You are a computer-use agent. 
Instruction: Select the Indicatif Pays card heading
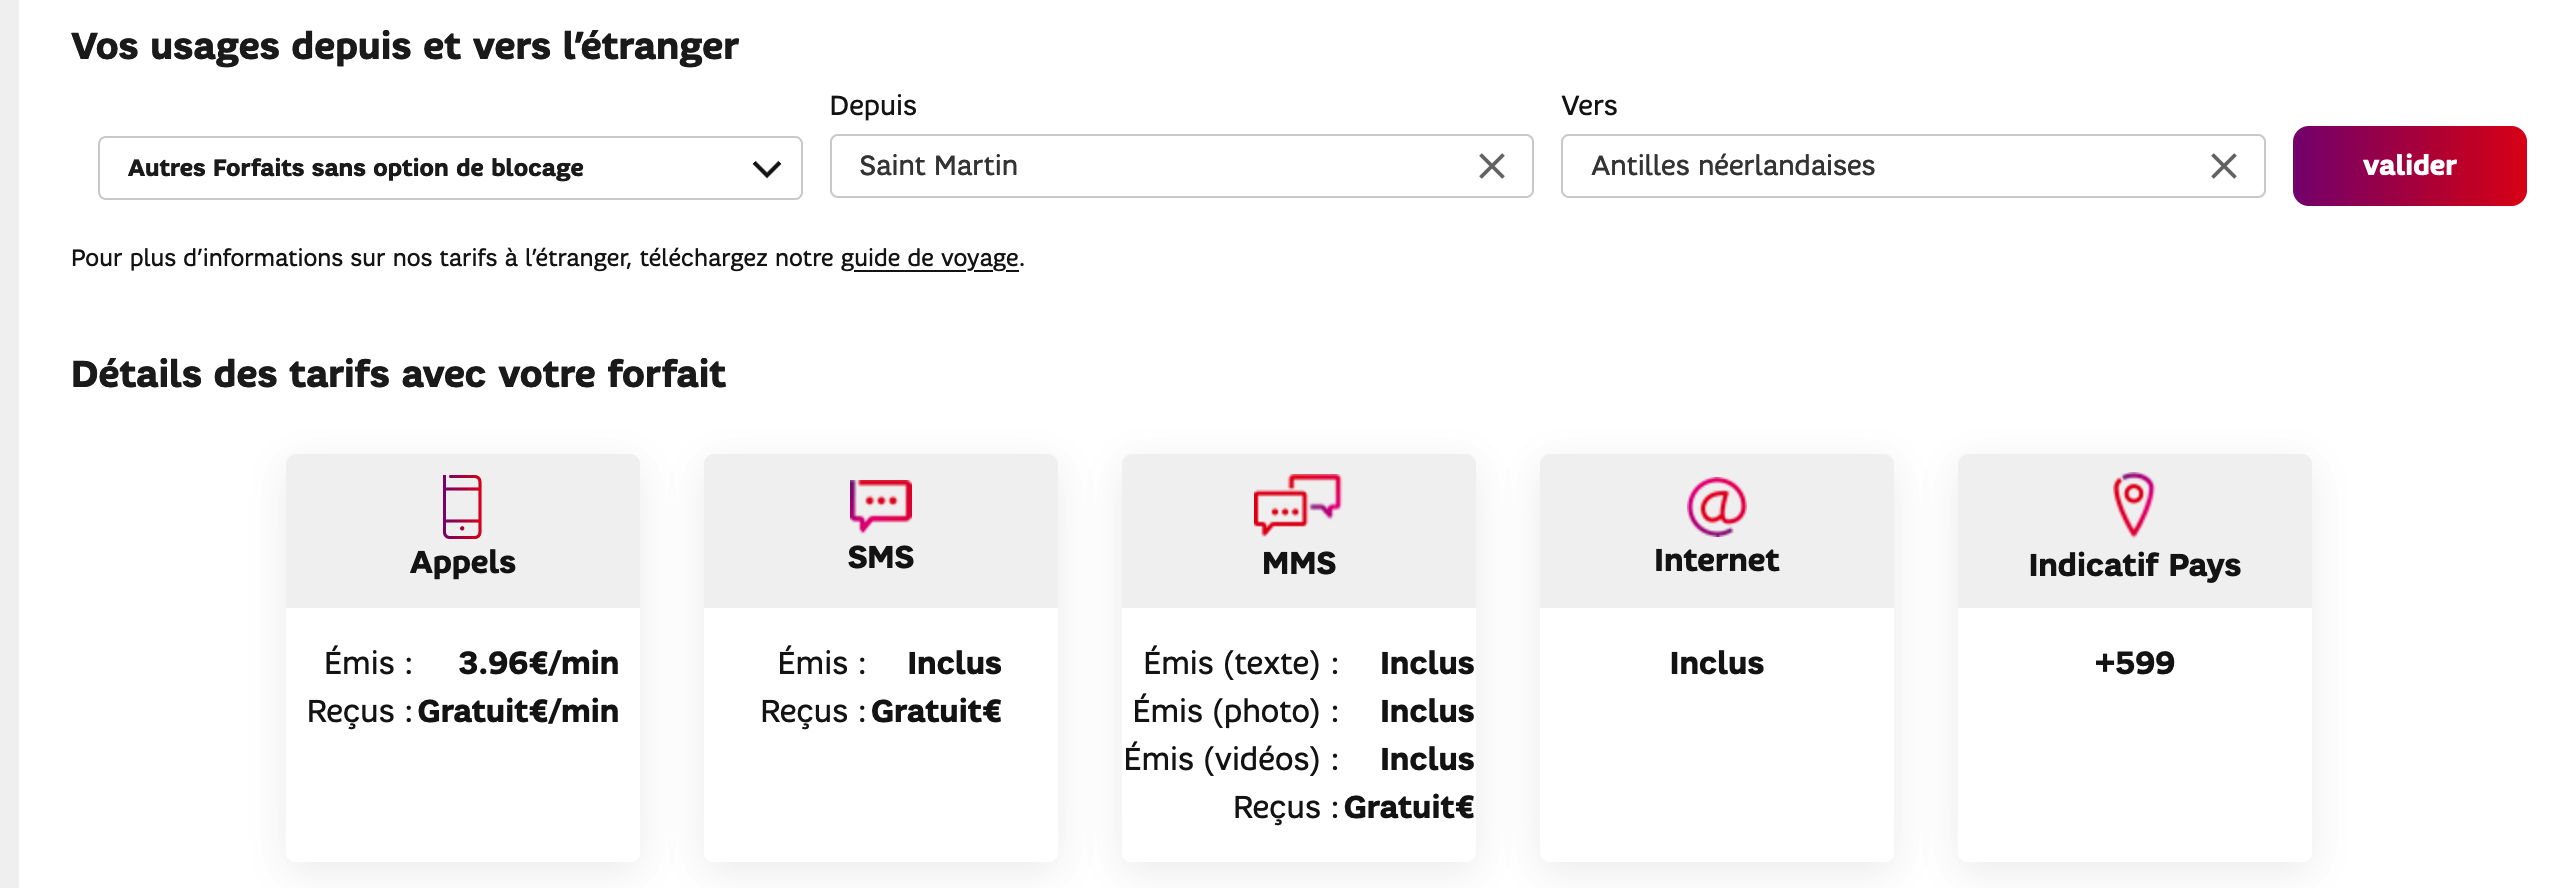pos(2134,565)
